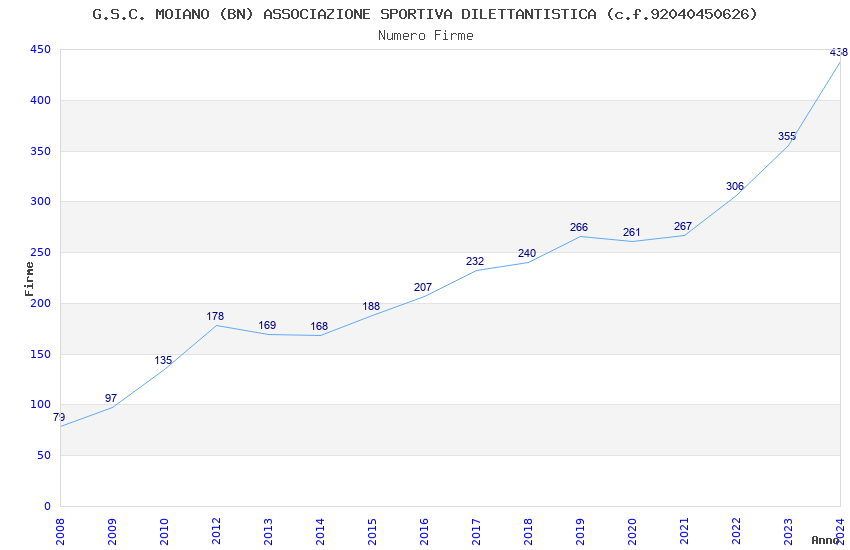This screenshot has height=550, width=850.
Task: Click the 'Firme' y-axis title
Action: (x=29, y=279)
